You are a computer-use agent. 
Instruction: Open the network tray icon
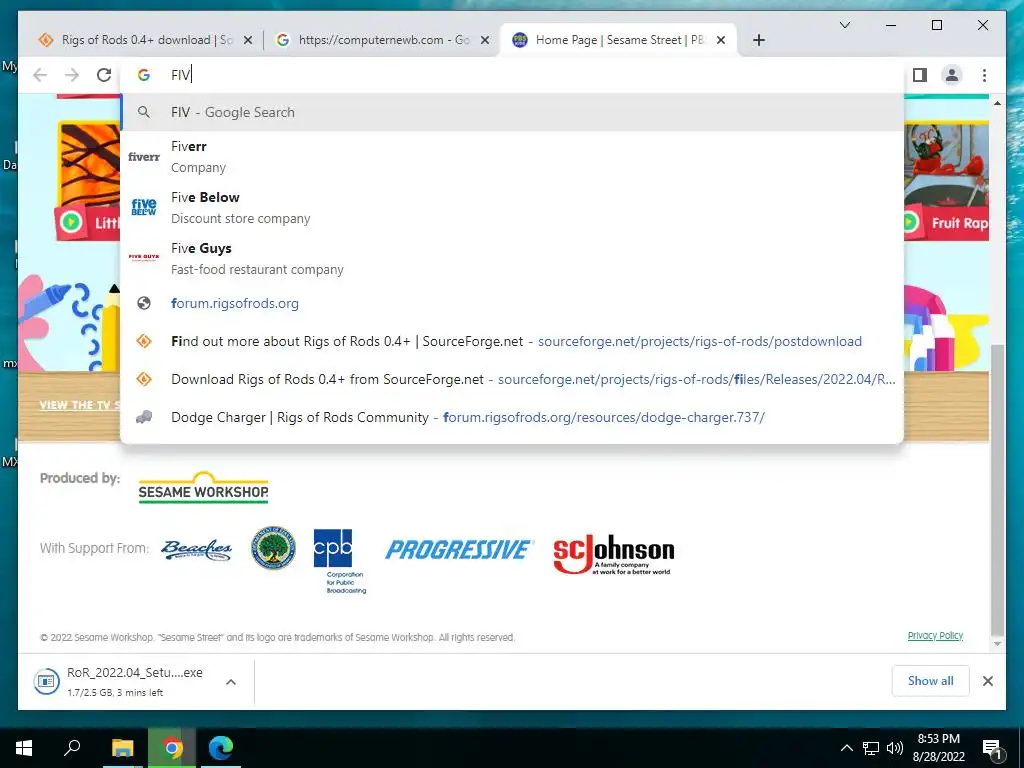[x=871, y=748]
